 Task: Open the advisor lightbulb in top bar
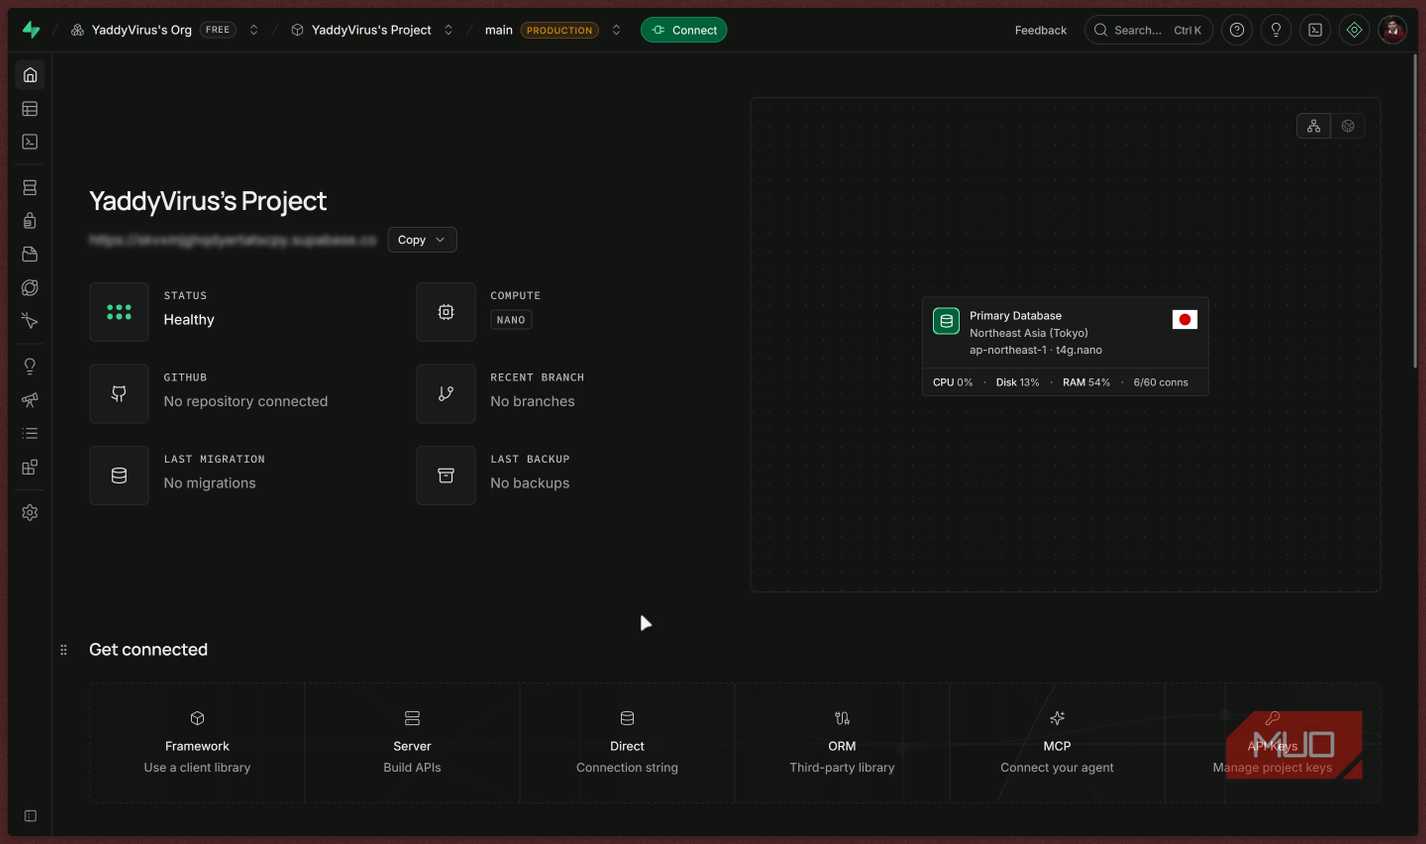click(1276, 30)
